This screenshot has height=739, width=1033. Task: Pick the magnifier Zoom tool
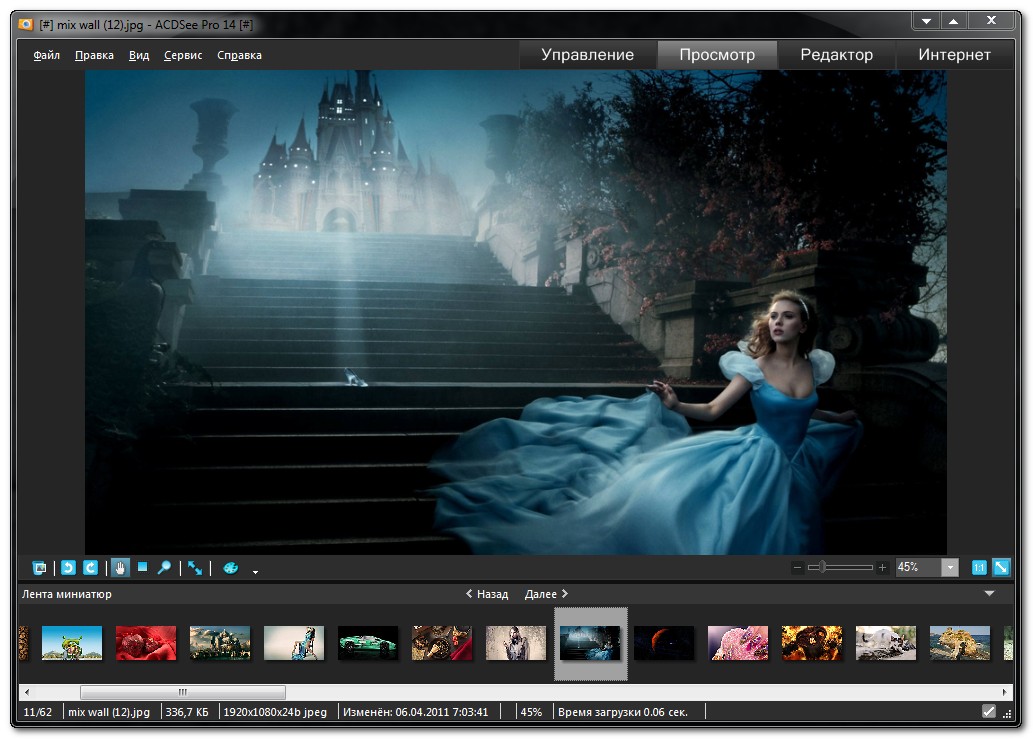pyautogui.click(x=164, y=568)
